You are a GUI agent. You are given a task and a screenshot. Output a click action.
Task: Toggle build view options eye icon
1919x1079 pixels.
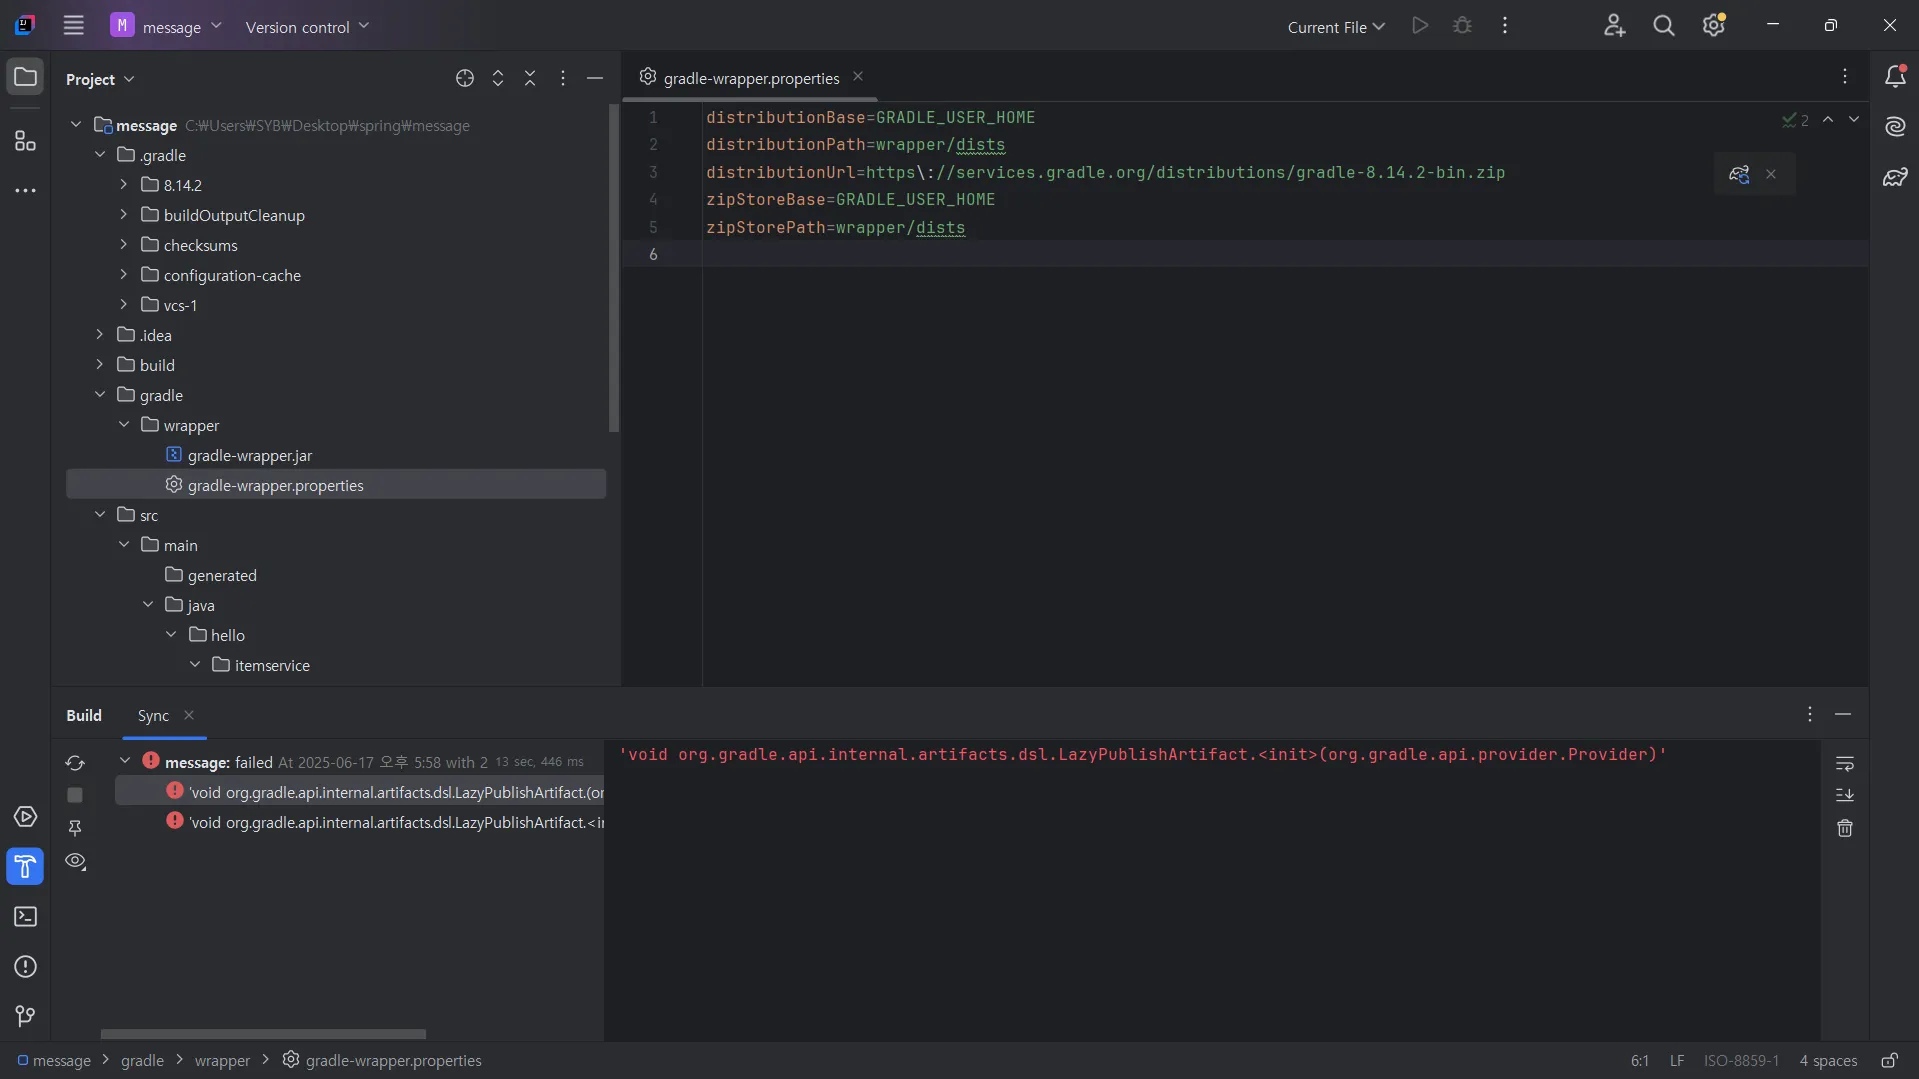[75, 861]
